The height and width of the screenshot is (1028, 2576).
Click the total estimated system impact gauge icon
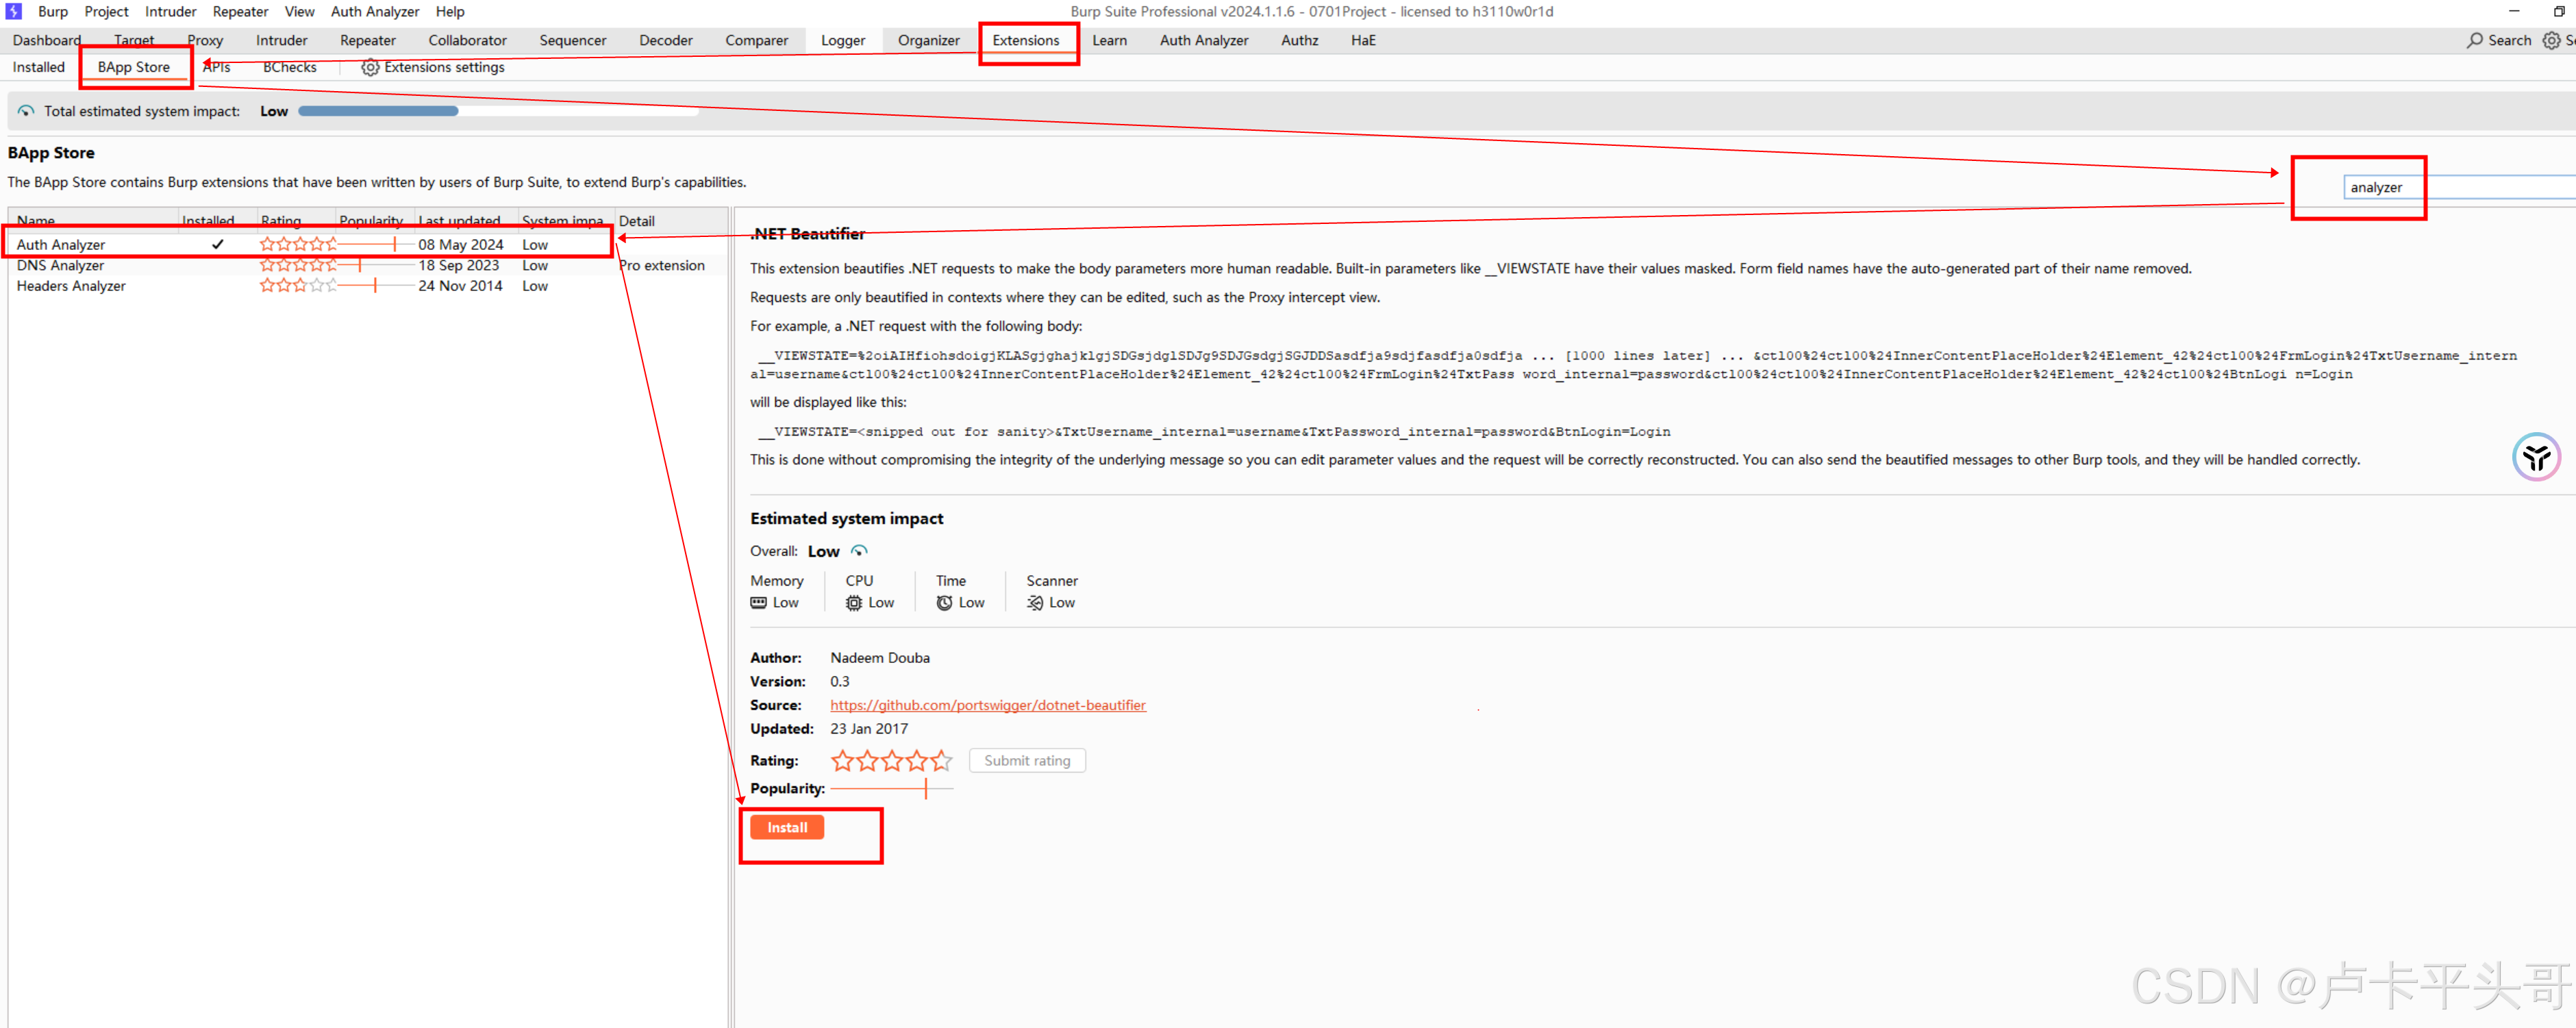point(25,111)
